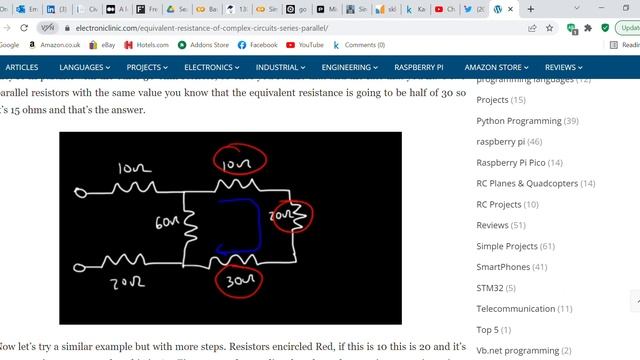Expand the ELECTRONICS dropdown menu
640x360 pixels.
211,67
